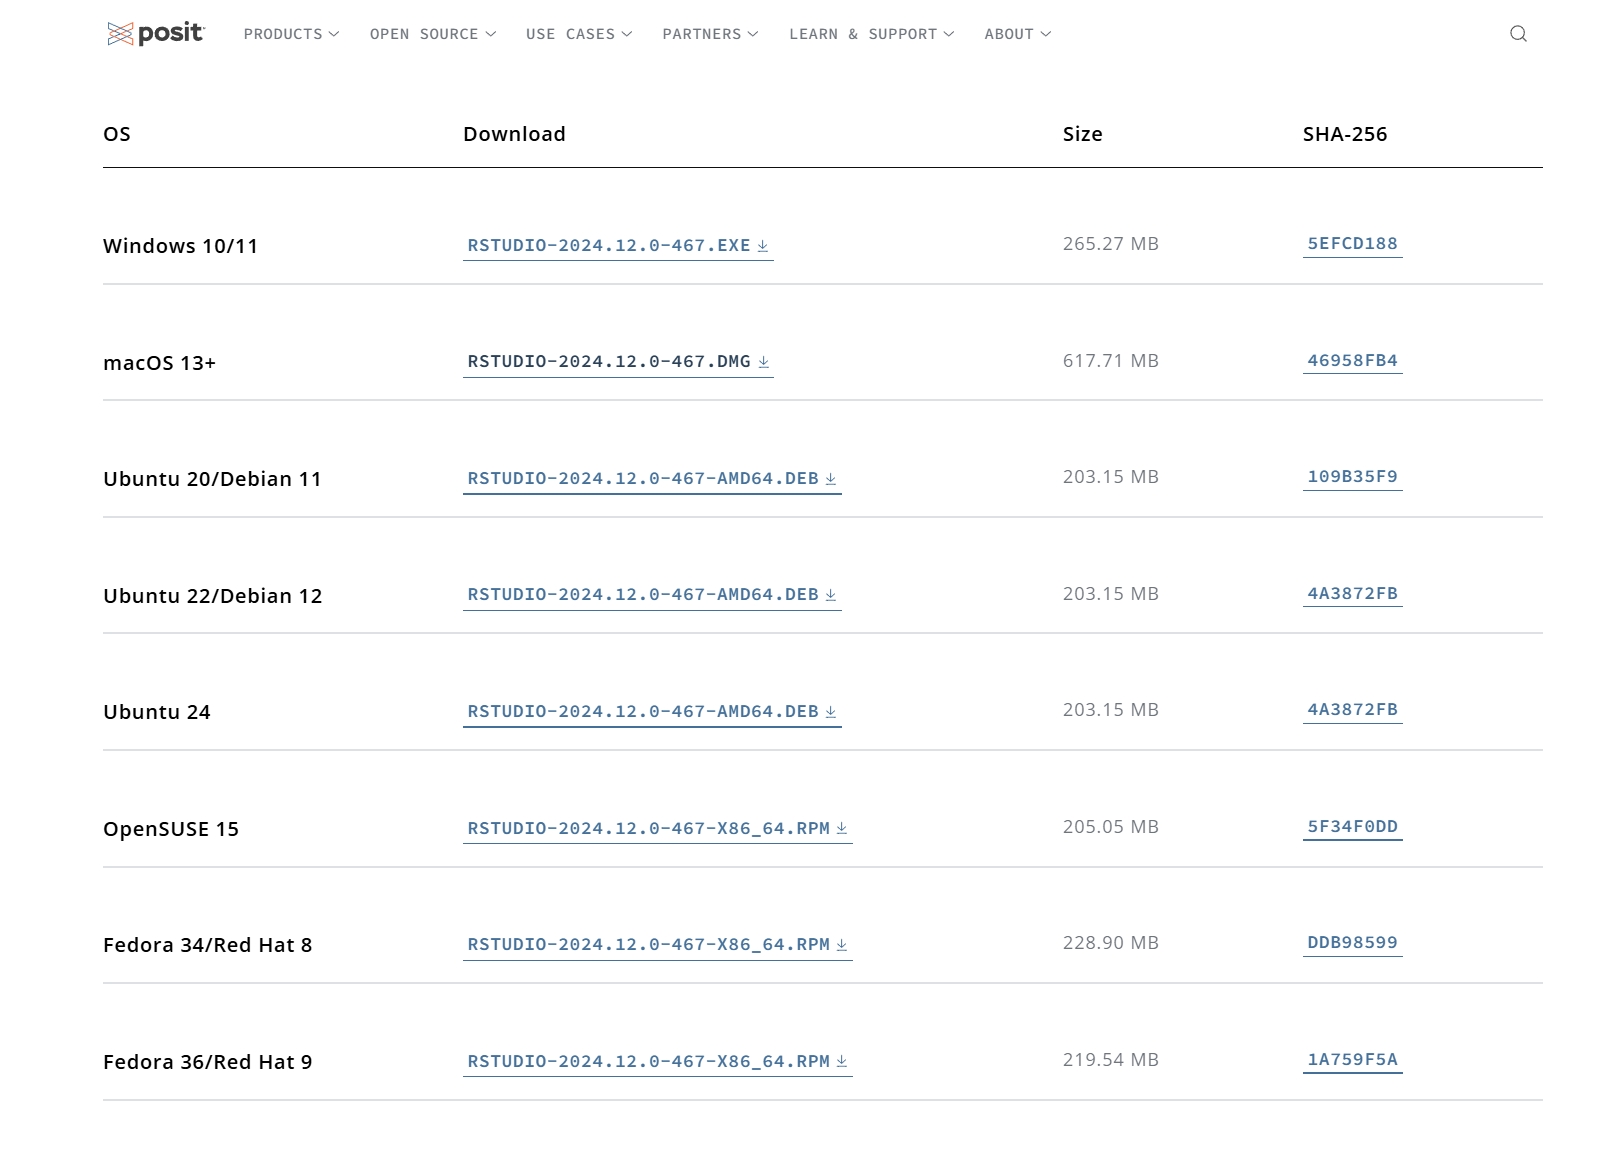Image resolution: width=1606 pixels, height=1156 pixels.
Task: Open SHA-256 hash 5EFCD188
Action: (x=1352, y=244)
